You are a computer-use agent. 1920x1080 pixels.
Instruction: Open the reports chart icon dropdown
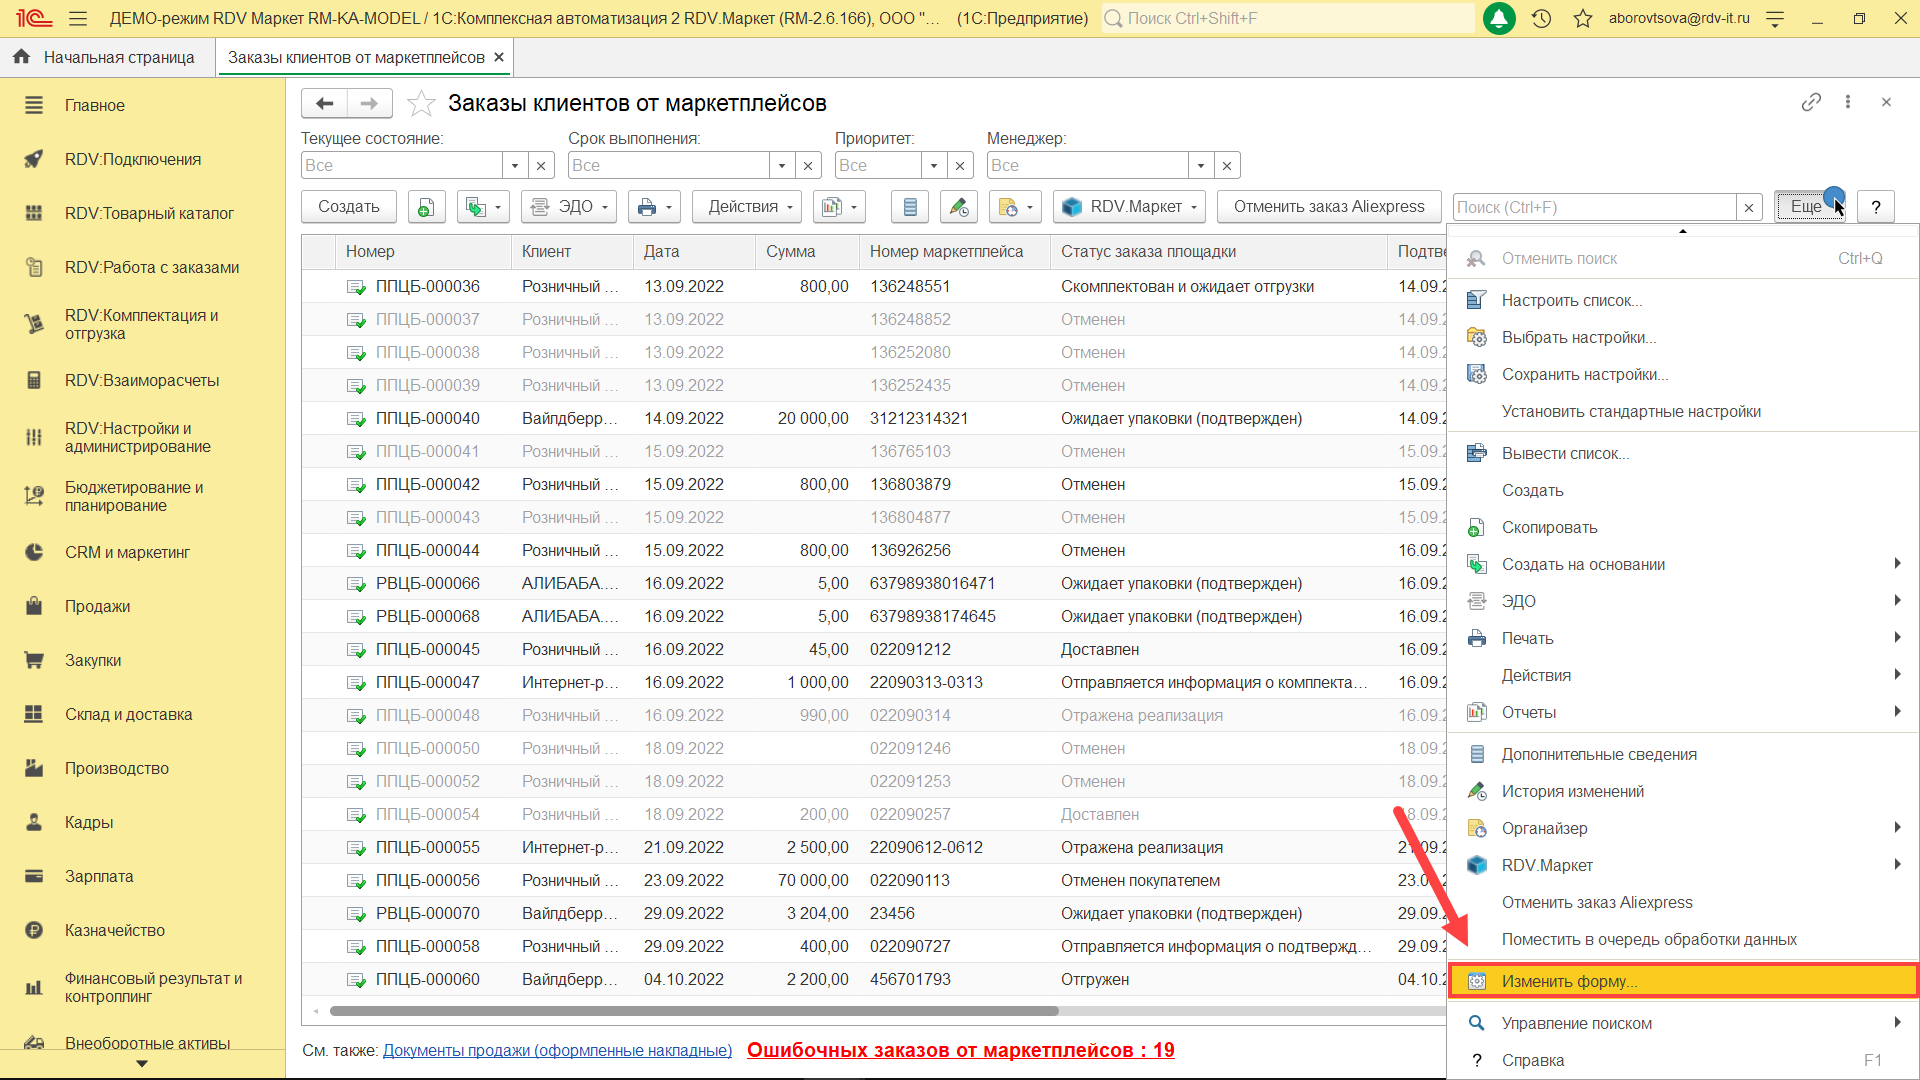tap(839, 207)
